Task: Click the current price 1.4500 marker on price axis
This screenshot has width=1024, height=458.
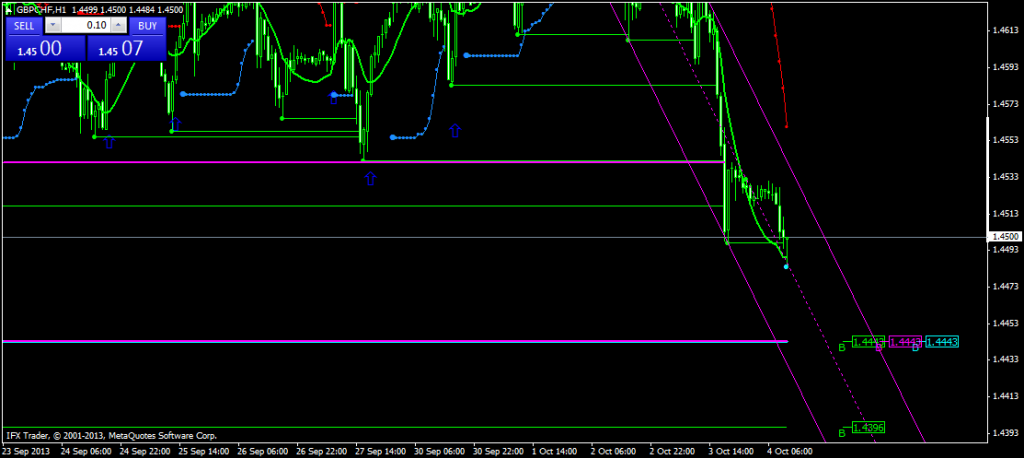Action: [x=1003, y=236]
